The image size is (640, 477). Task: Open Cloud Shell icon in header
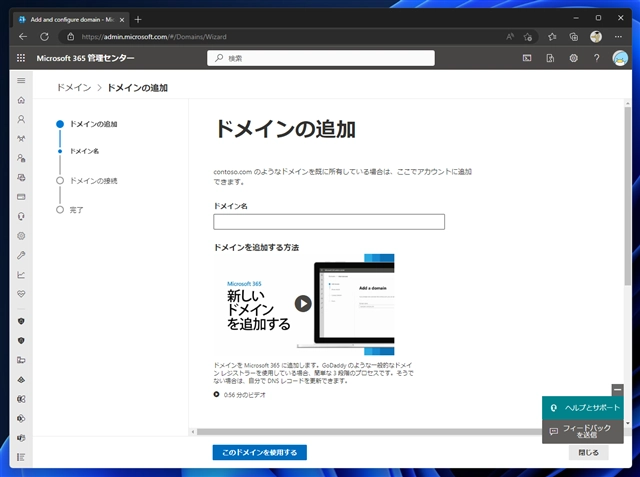pyautogui.click(x=527, y=58)
